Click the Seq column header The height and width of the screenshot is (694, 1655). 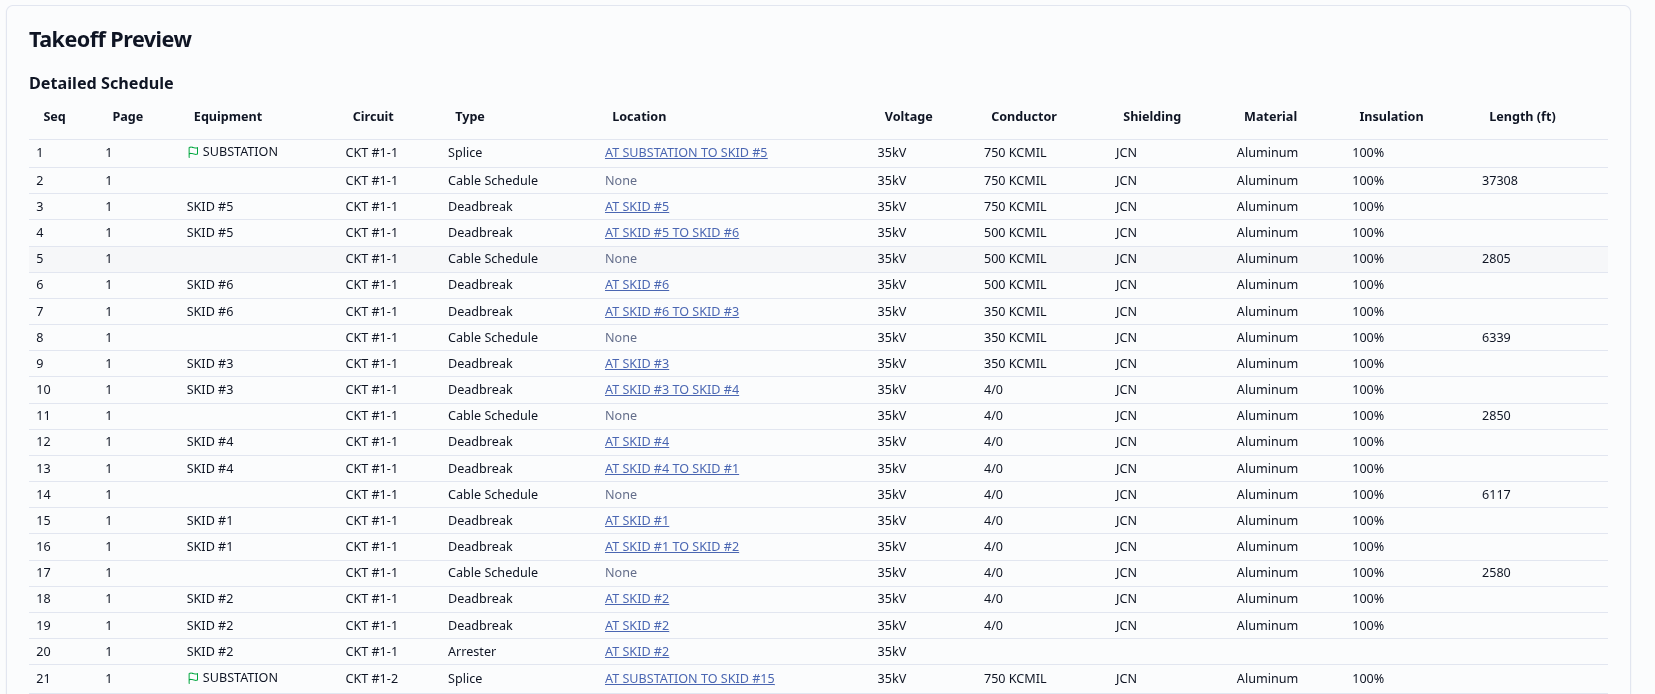pyautogui.click(x=54, y=117)
